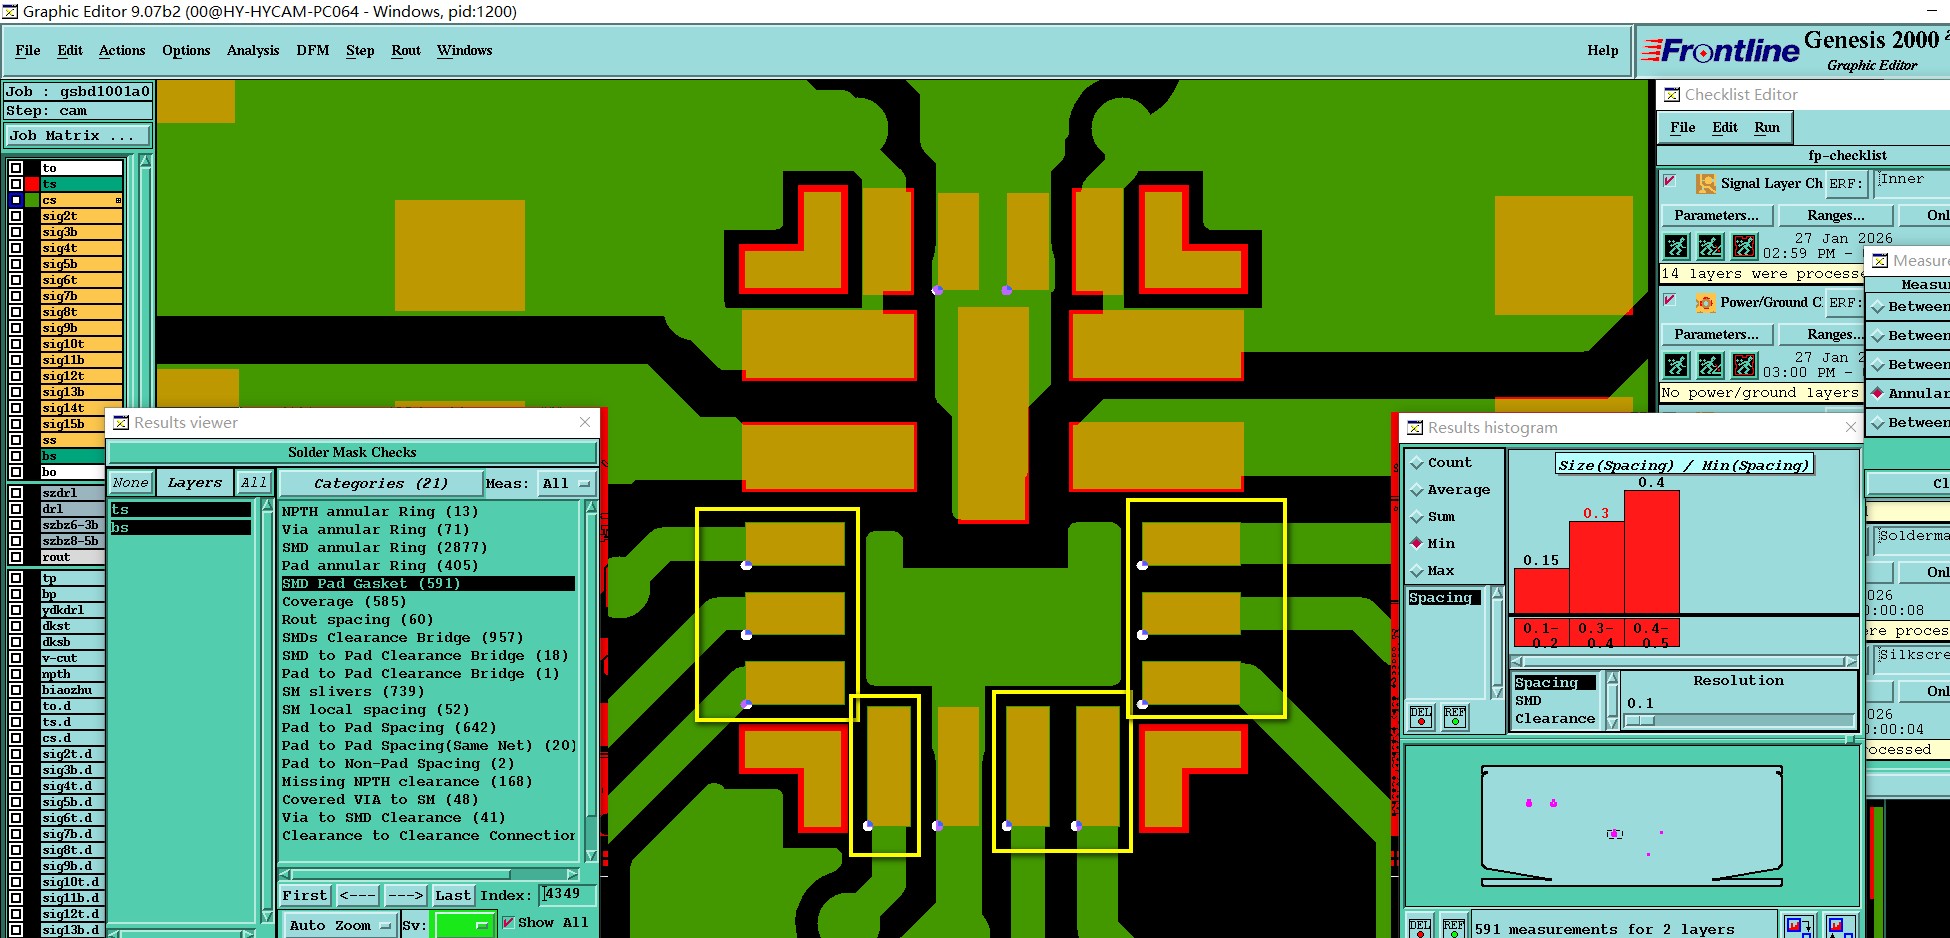Click Measure window title icon
The height and width of the screenshot is (938, 1950).
[1880, 261]
